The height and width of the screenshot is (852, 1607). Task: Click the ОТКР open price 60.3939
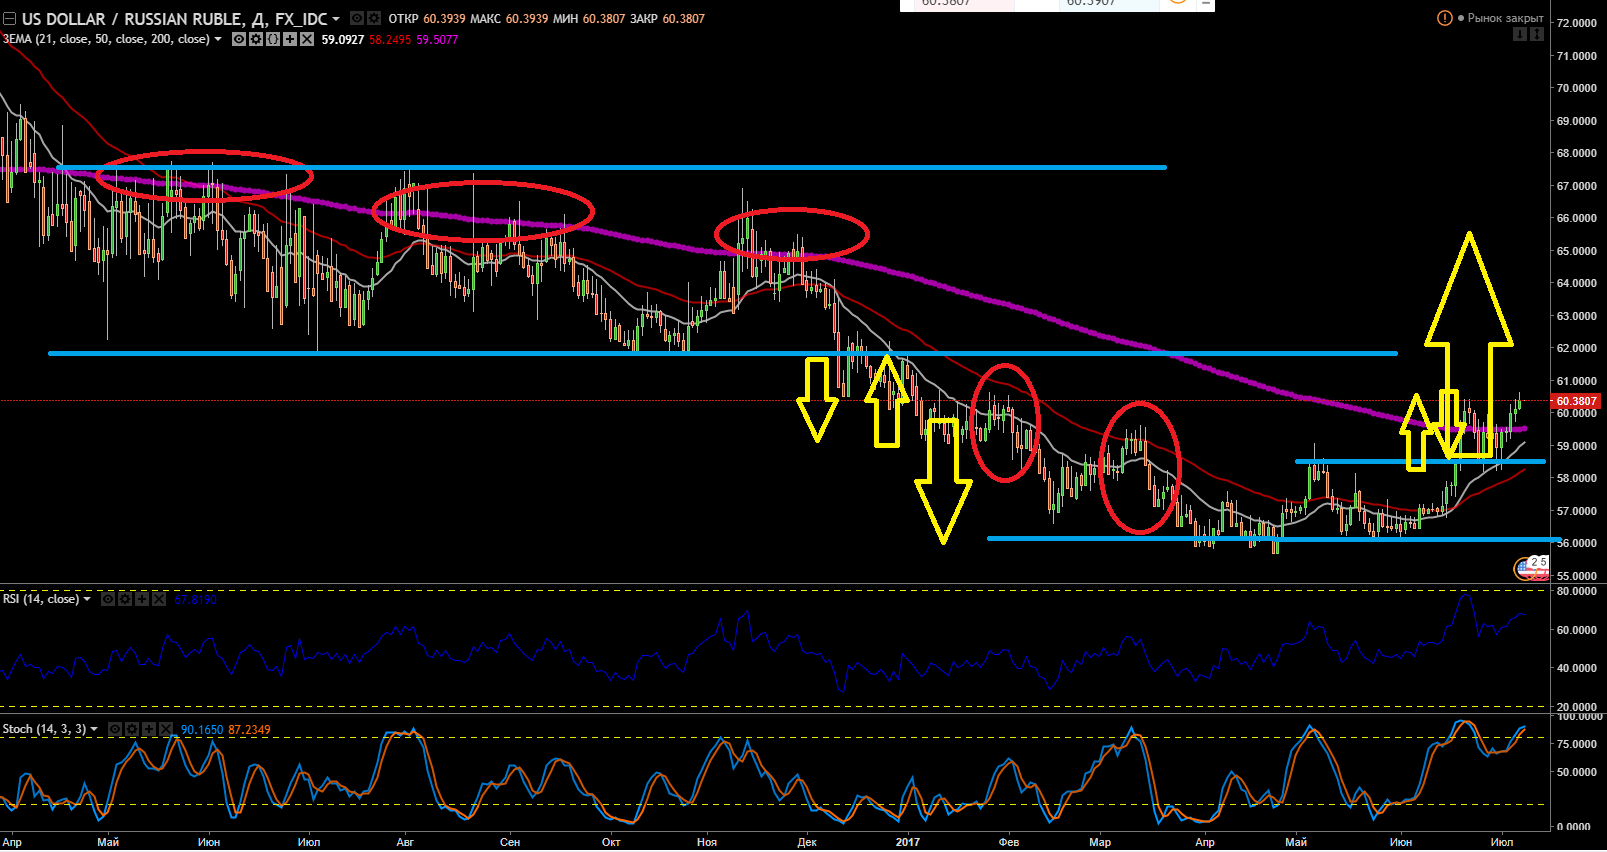coord(444,19)
